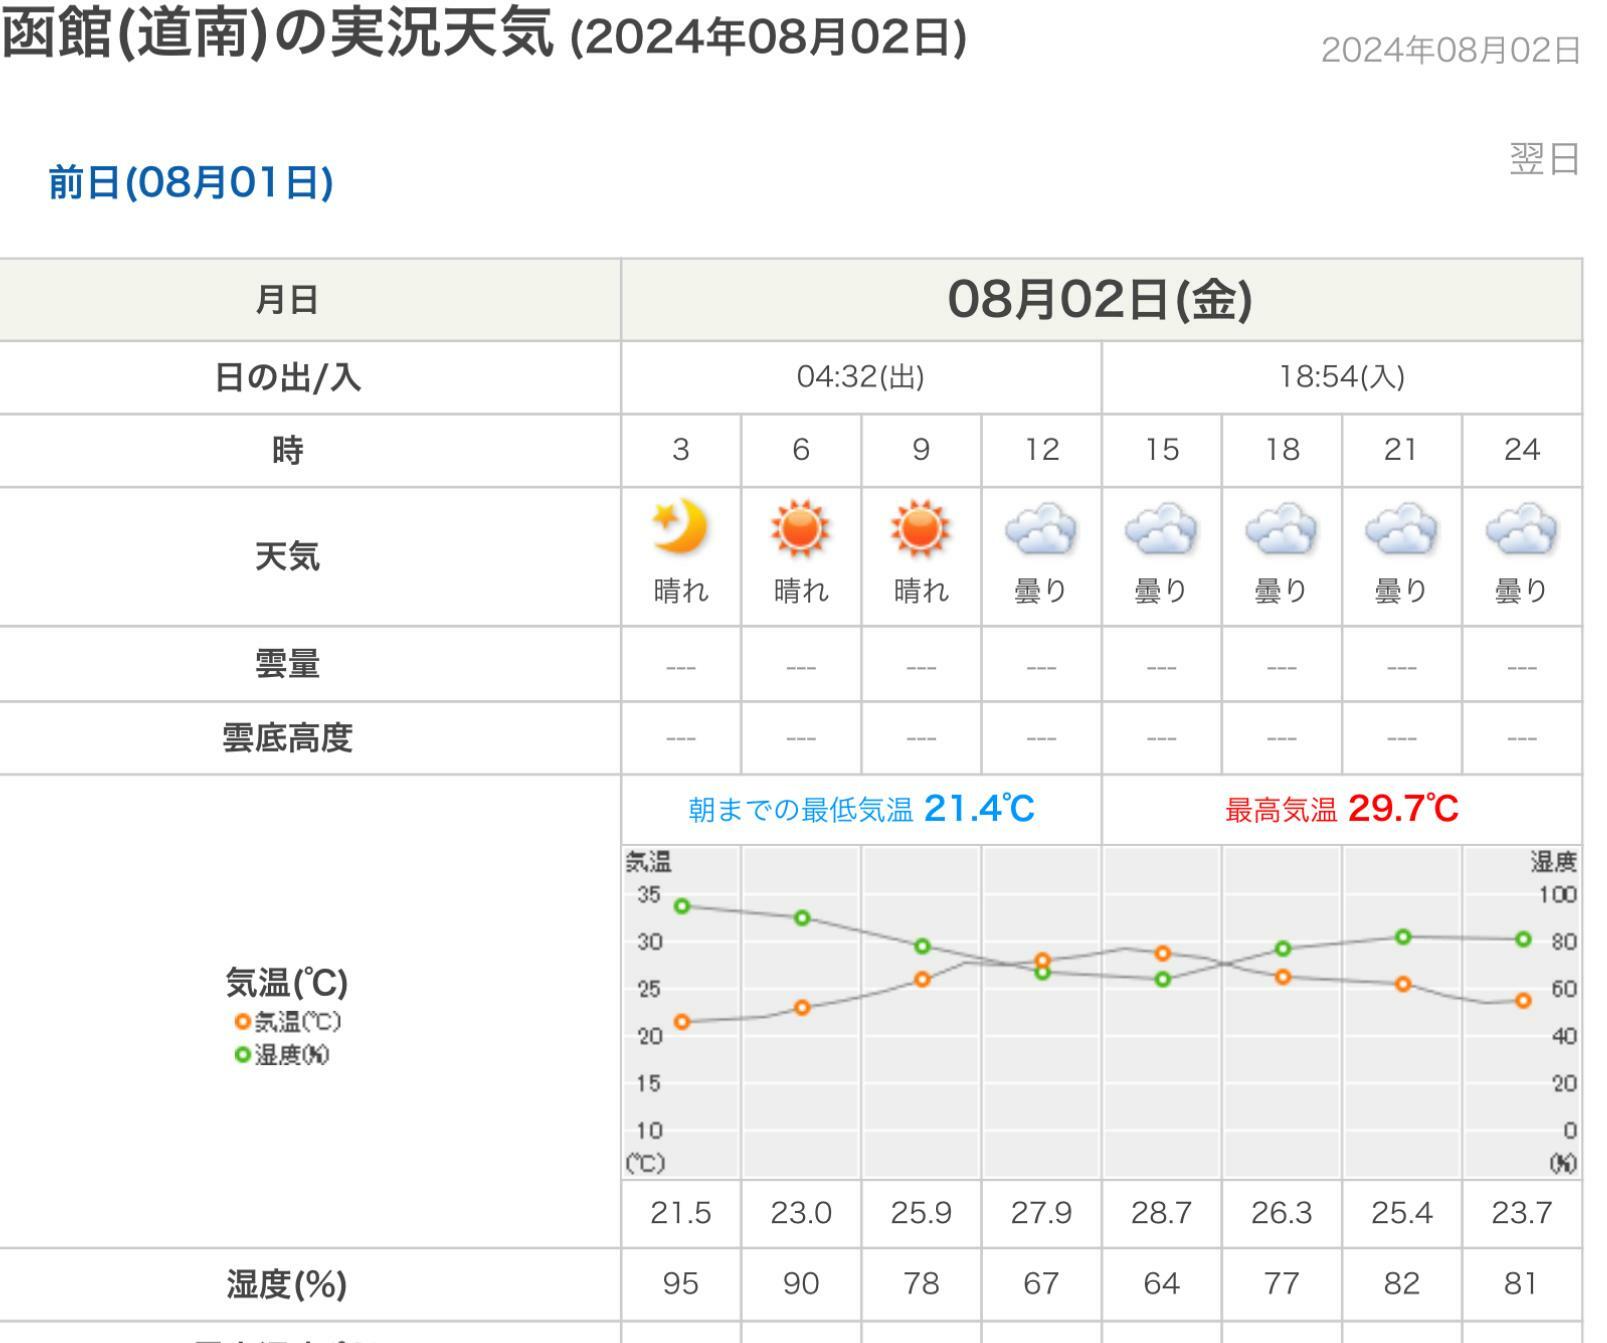Image resolution: width=1607 pixels, height=1343 pixels.
Task: Click hour 6 in the 時 row
Action: coord(800,450)
